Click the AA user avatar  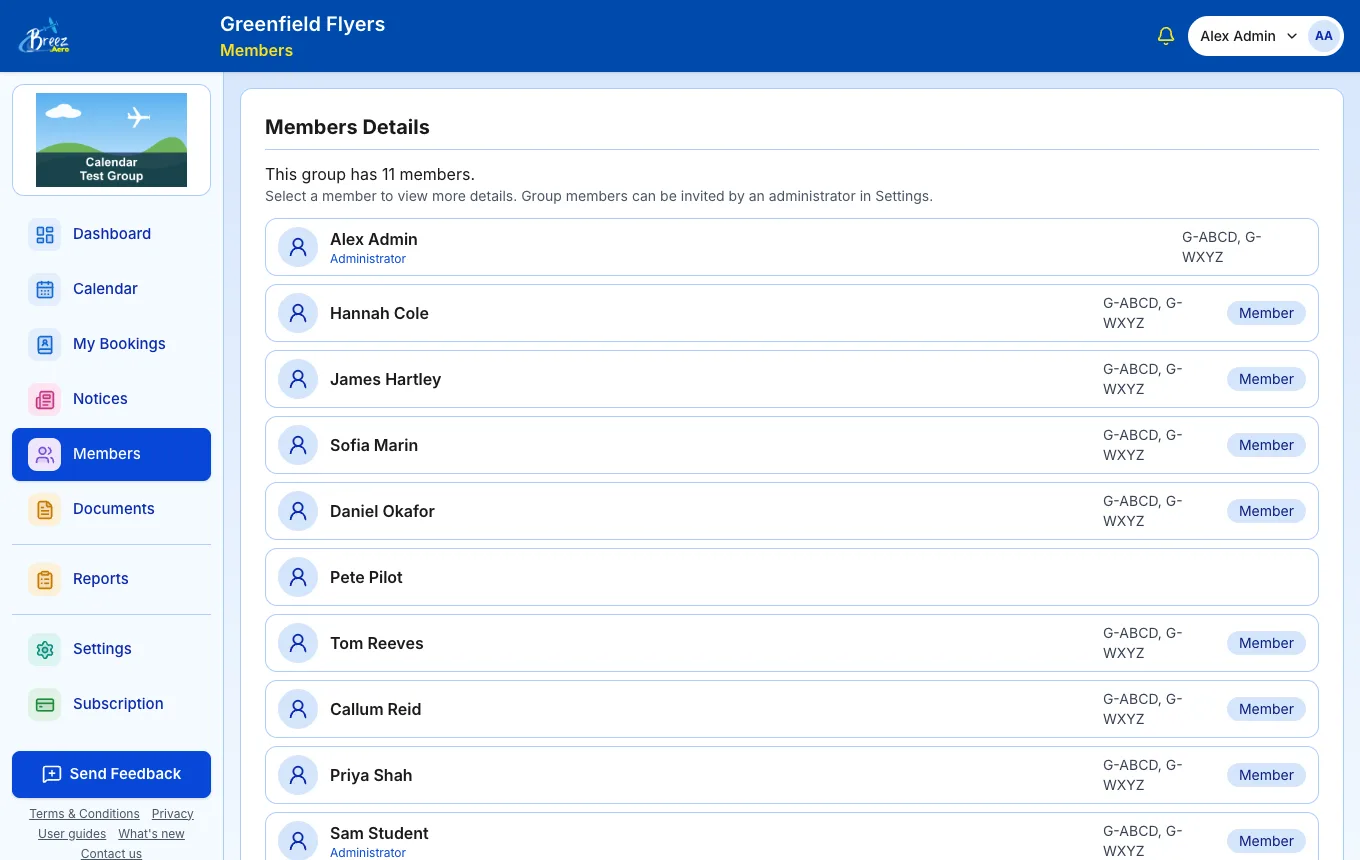1323,36
